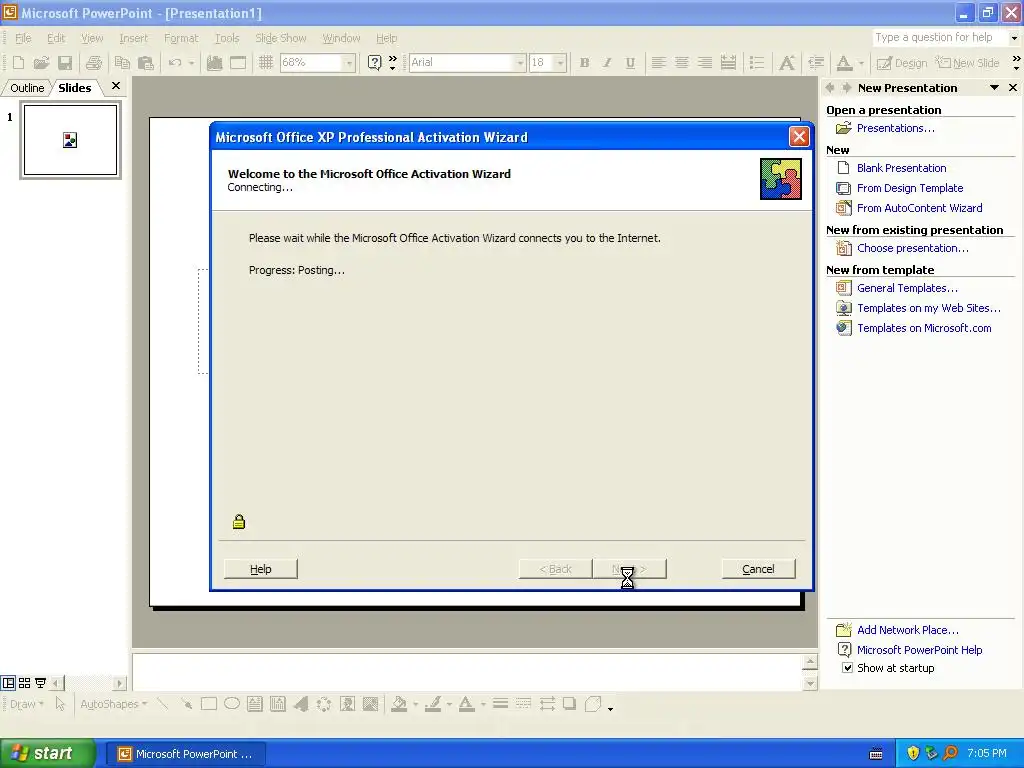
Task: Click the Type a question for help box
Action: tap(940, 37)
